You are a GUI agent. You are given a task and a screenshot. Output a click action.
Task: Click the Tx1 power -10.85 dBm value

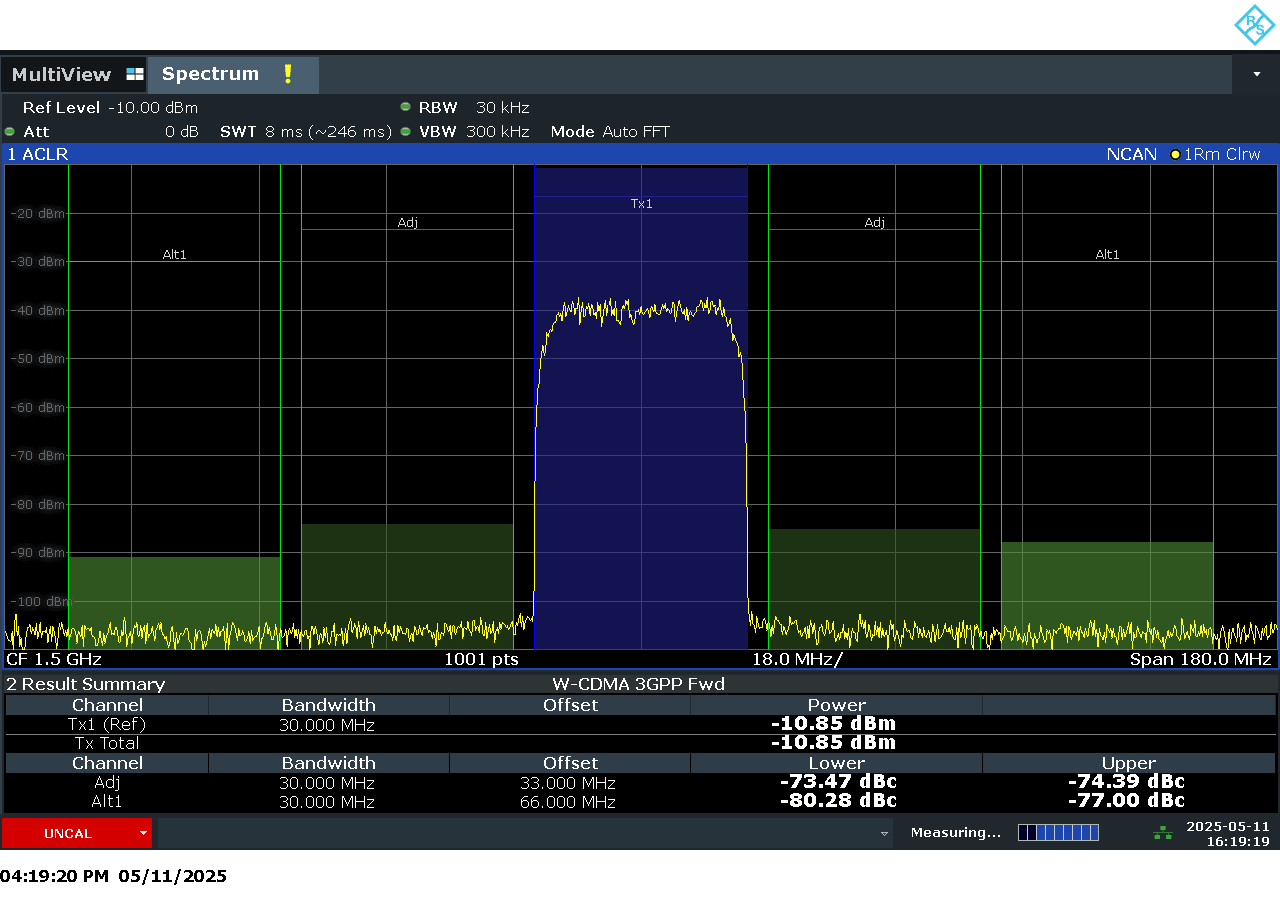click(x=834, y=723)
